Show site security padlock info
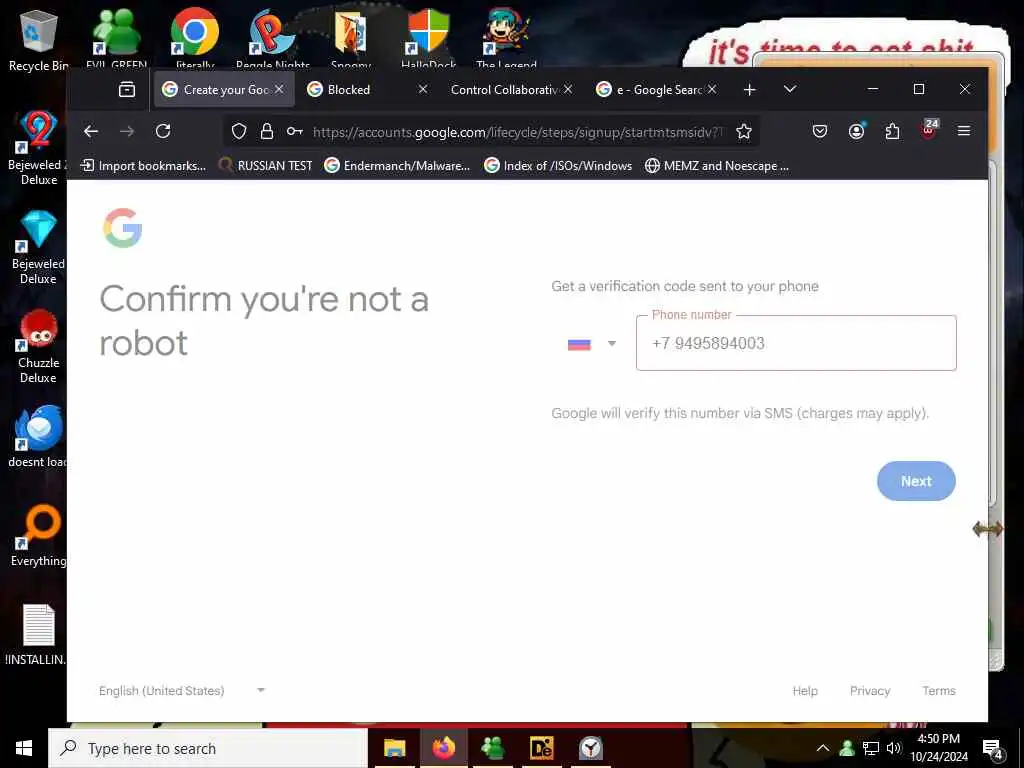The image size is (1024, 768). point(266,131)
